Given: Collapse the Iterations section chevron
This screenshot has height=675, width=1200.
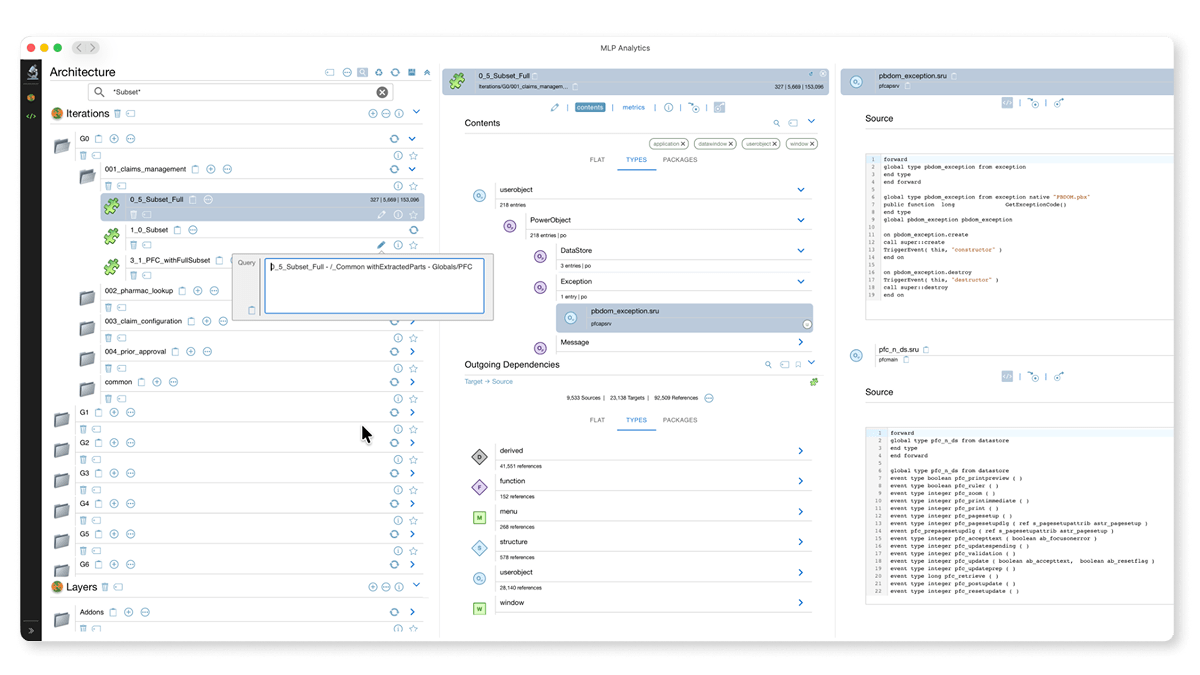Looking at the screenshot, I should (417, 113).
